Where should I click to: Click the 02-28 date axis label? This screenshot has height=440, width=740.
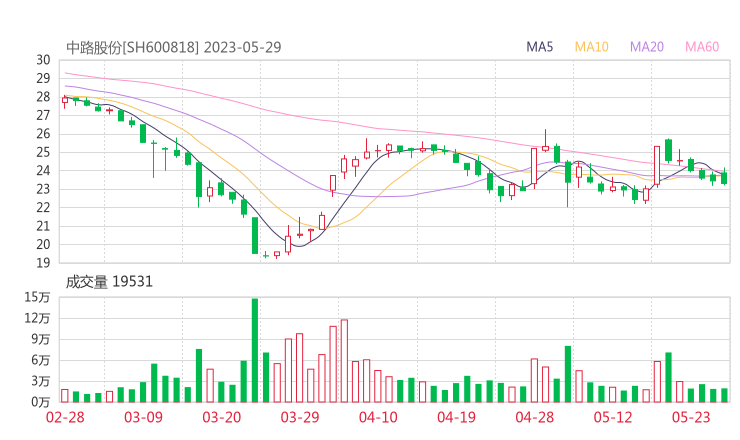pyautogui.click(x=65, y=417)
